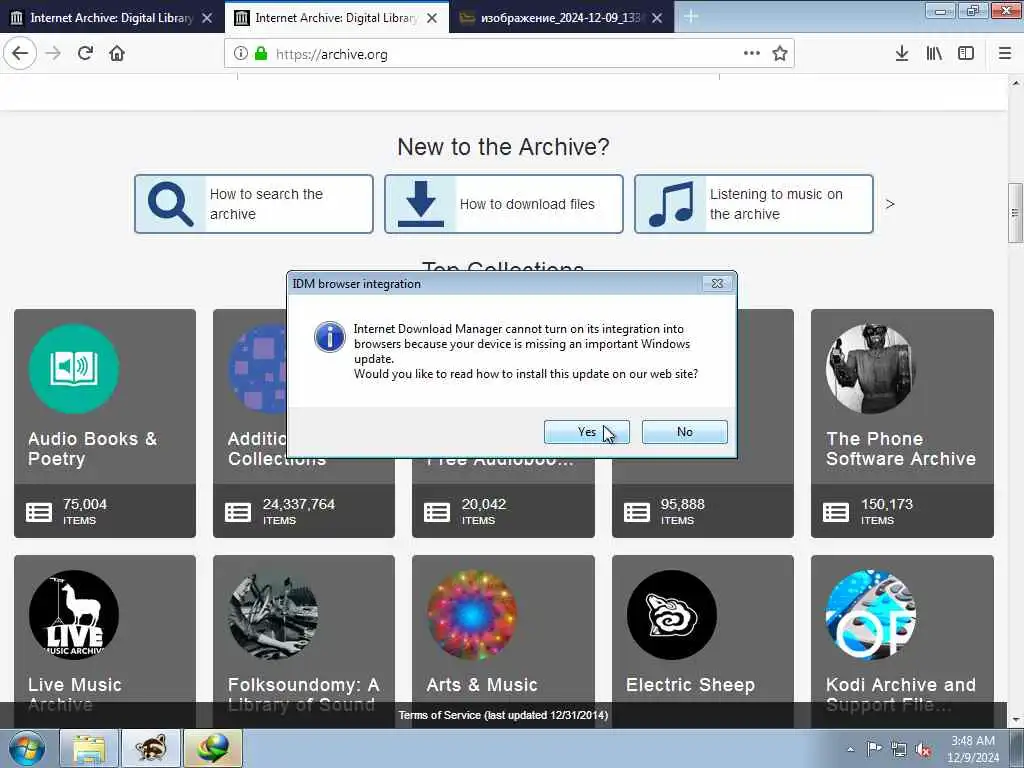Open Arts & Music collection thumbnail
1024x768 pixels.
(472, 615)
